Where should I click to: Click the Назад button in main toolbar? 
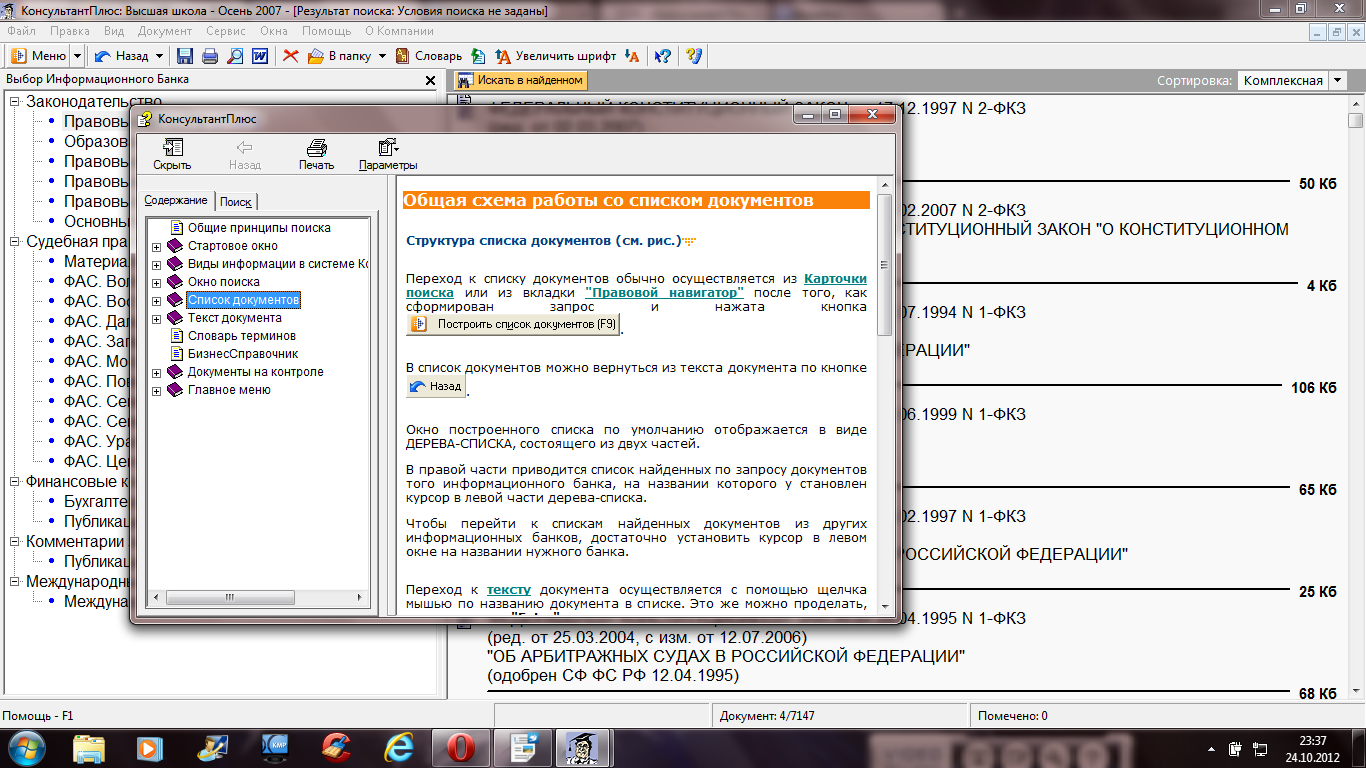click(x=121, y=56)
